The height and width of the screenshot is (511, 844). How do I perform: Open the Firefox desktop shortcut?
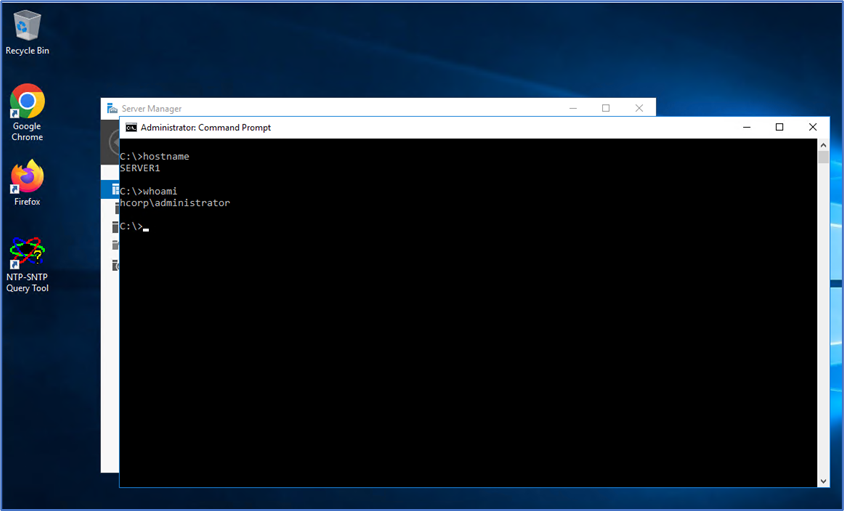(x=27, y=180)
